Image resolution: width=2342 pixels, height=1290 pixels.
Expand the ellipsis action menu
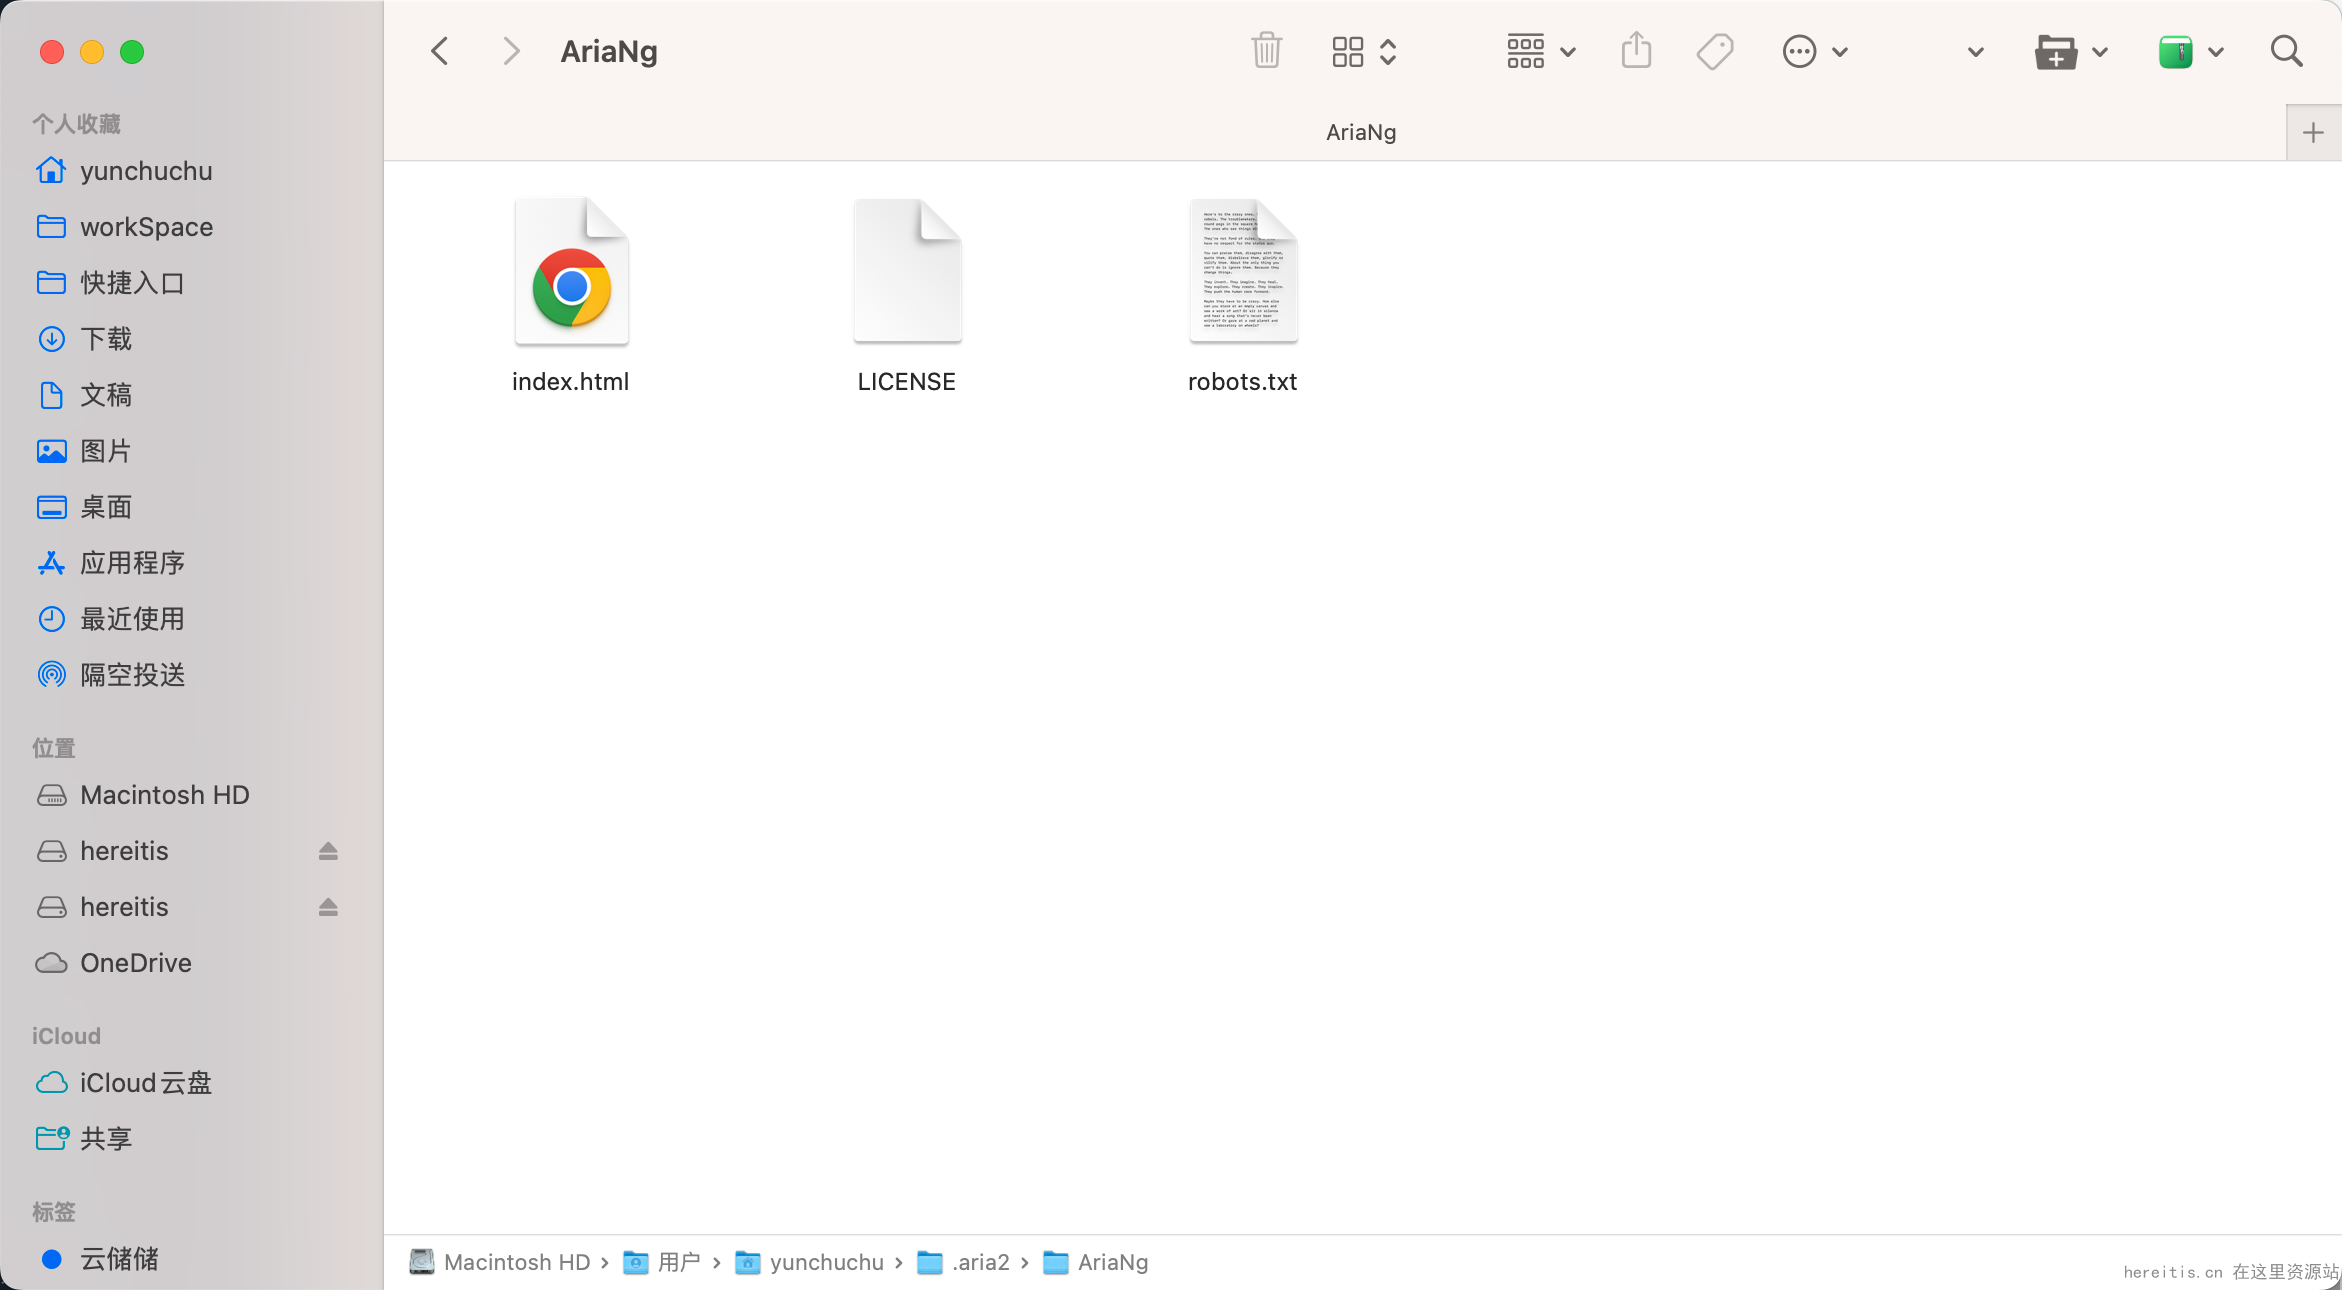tap(1814, 51)
